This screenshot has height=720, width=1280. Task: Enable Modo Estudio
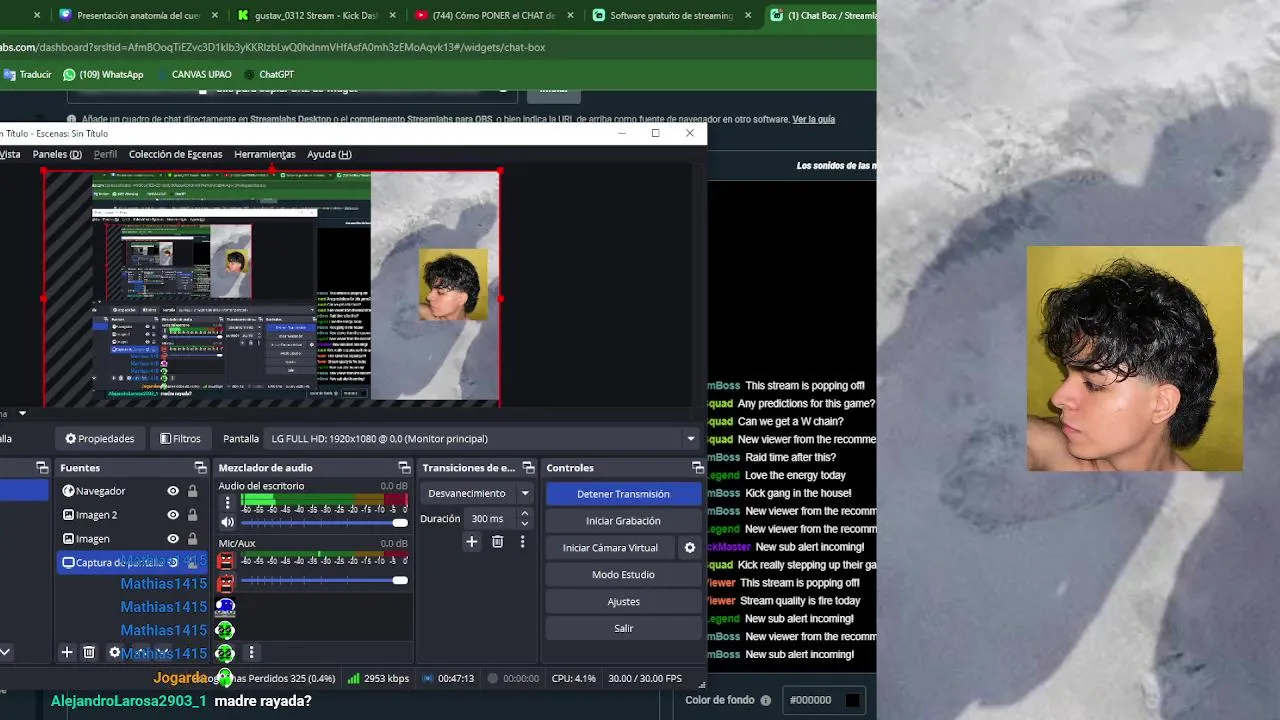point(623,575)
